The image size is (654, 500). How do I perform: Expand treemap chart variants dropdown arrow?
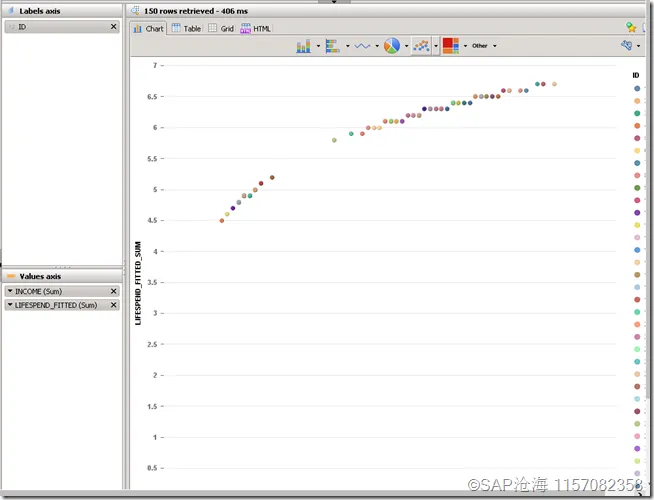(465, 46)
